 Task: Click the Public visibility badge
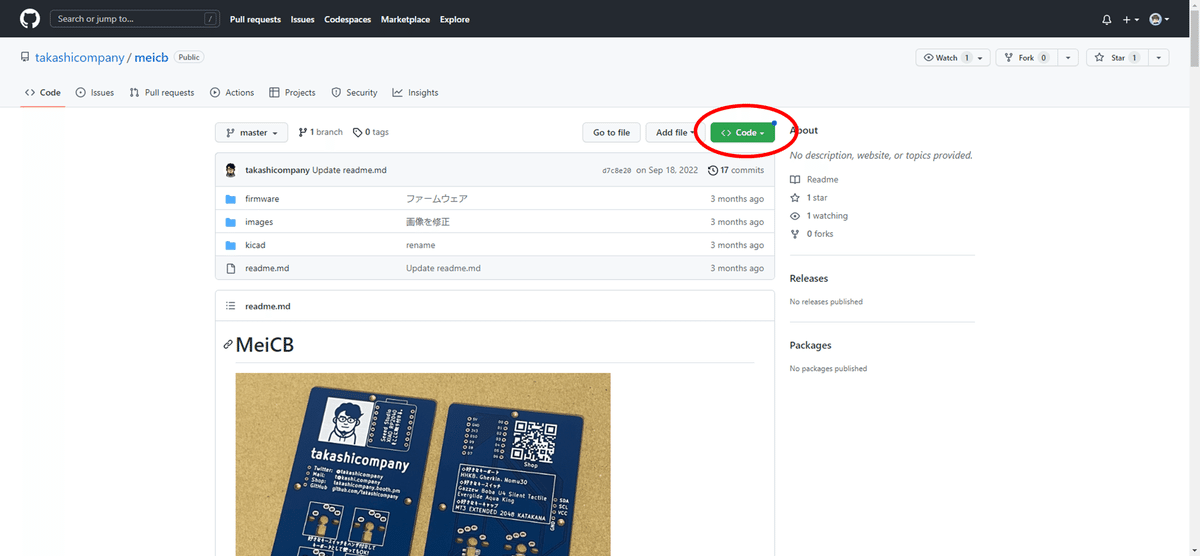coord(189,58)
